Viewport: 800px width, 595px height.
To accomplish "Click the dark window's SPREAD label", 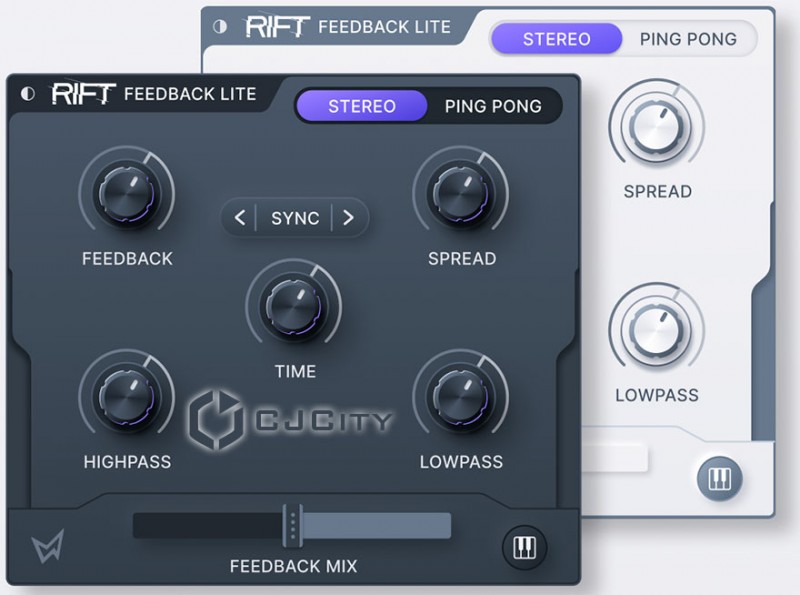I will click(x=462, y=259).
